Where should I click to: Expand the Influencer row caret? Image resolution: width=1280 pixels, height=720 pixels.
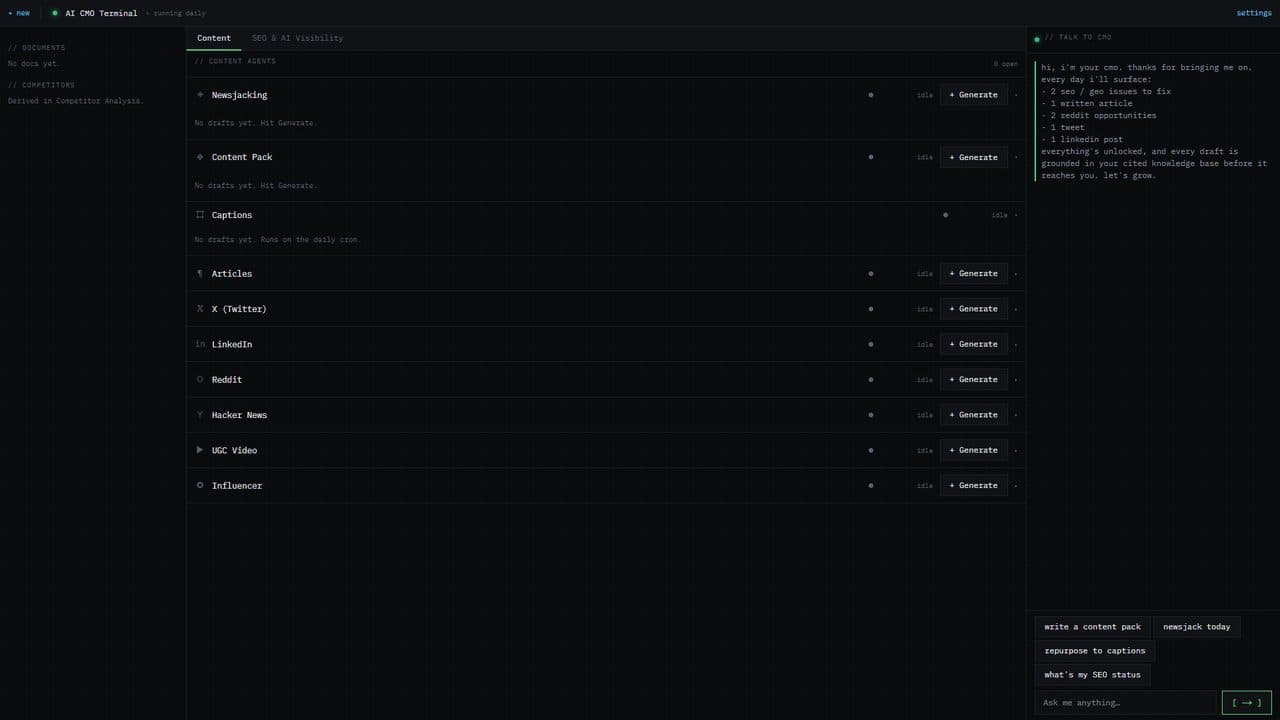1016,485
